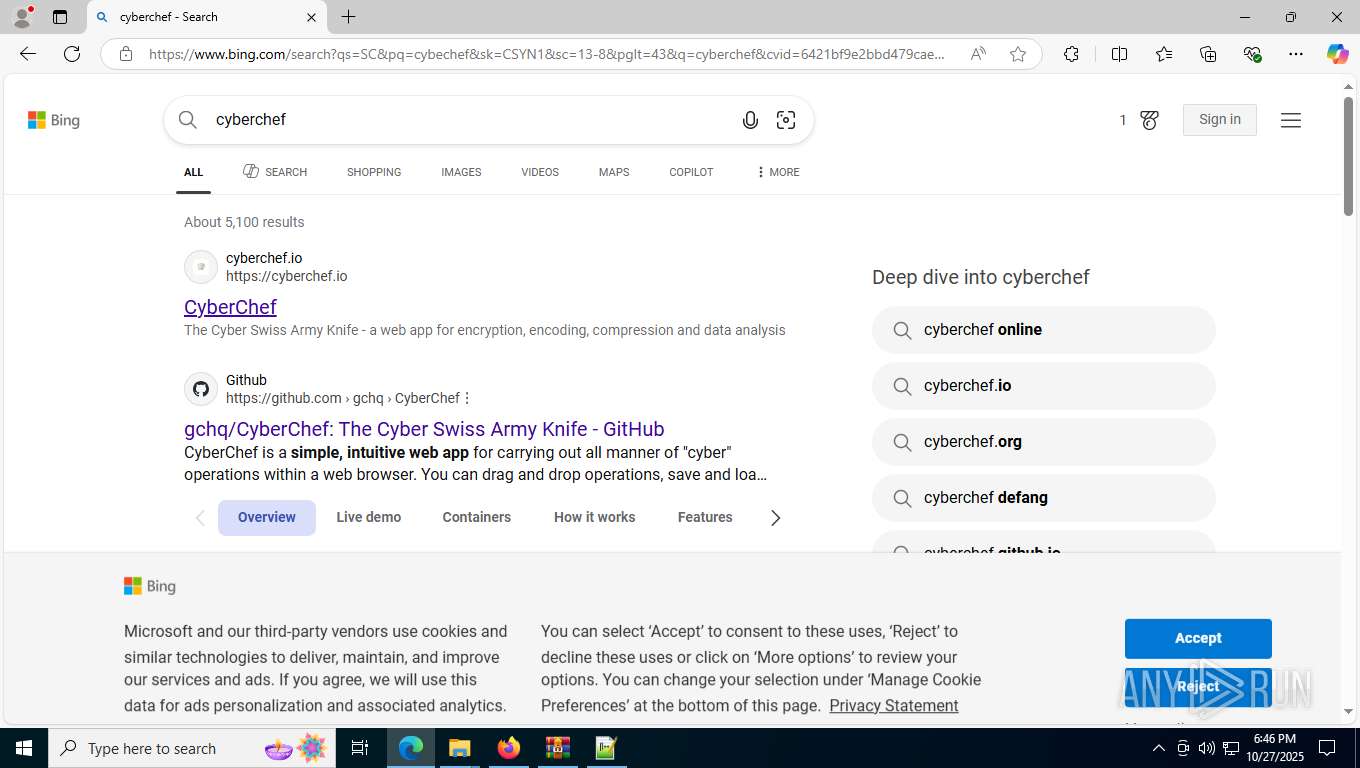Click the taskbar Type here to search box
Image resolution: width=1360 pixels, height=768 pixels.
point(191,748)
